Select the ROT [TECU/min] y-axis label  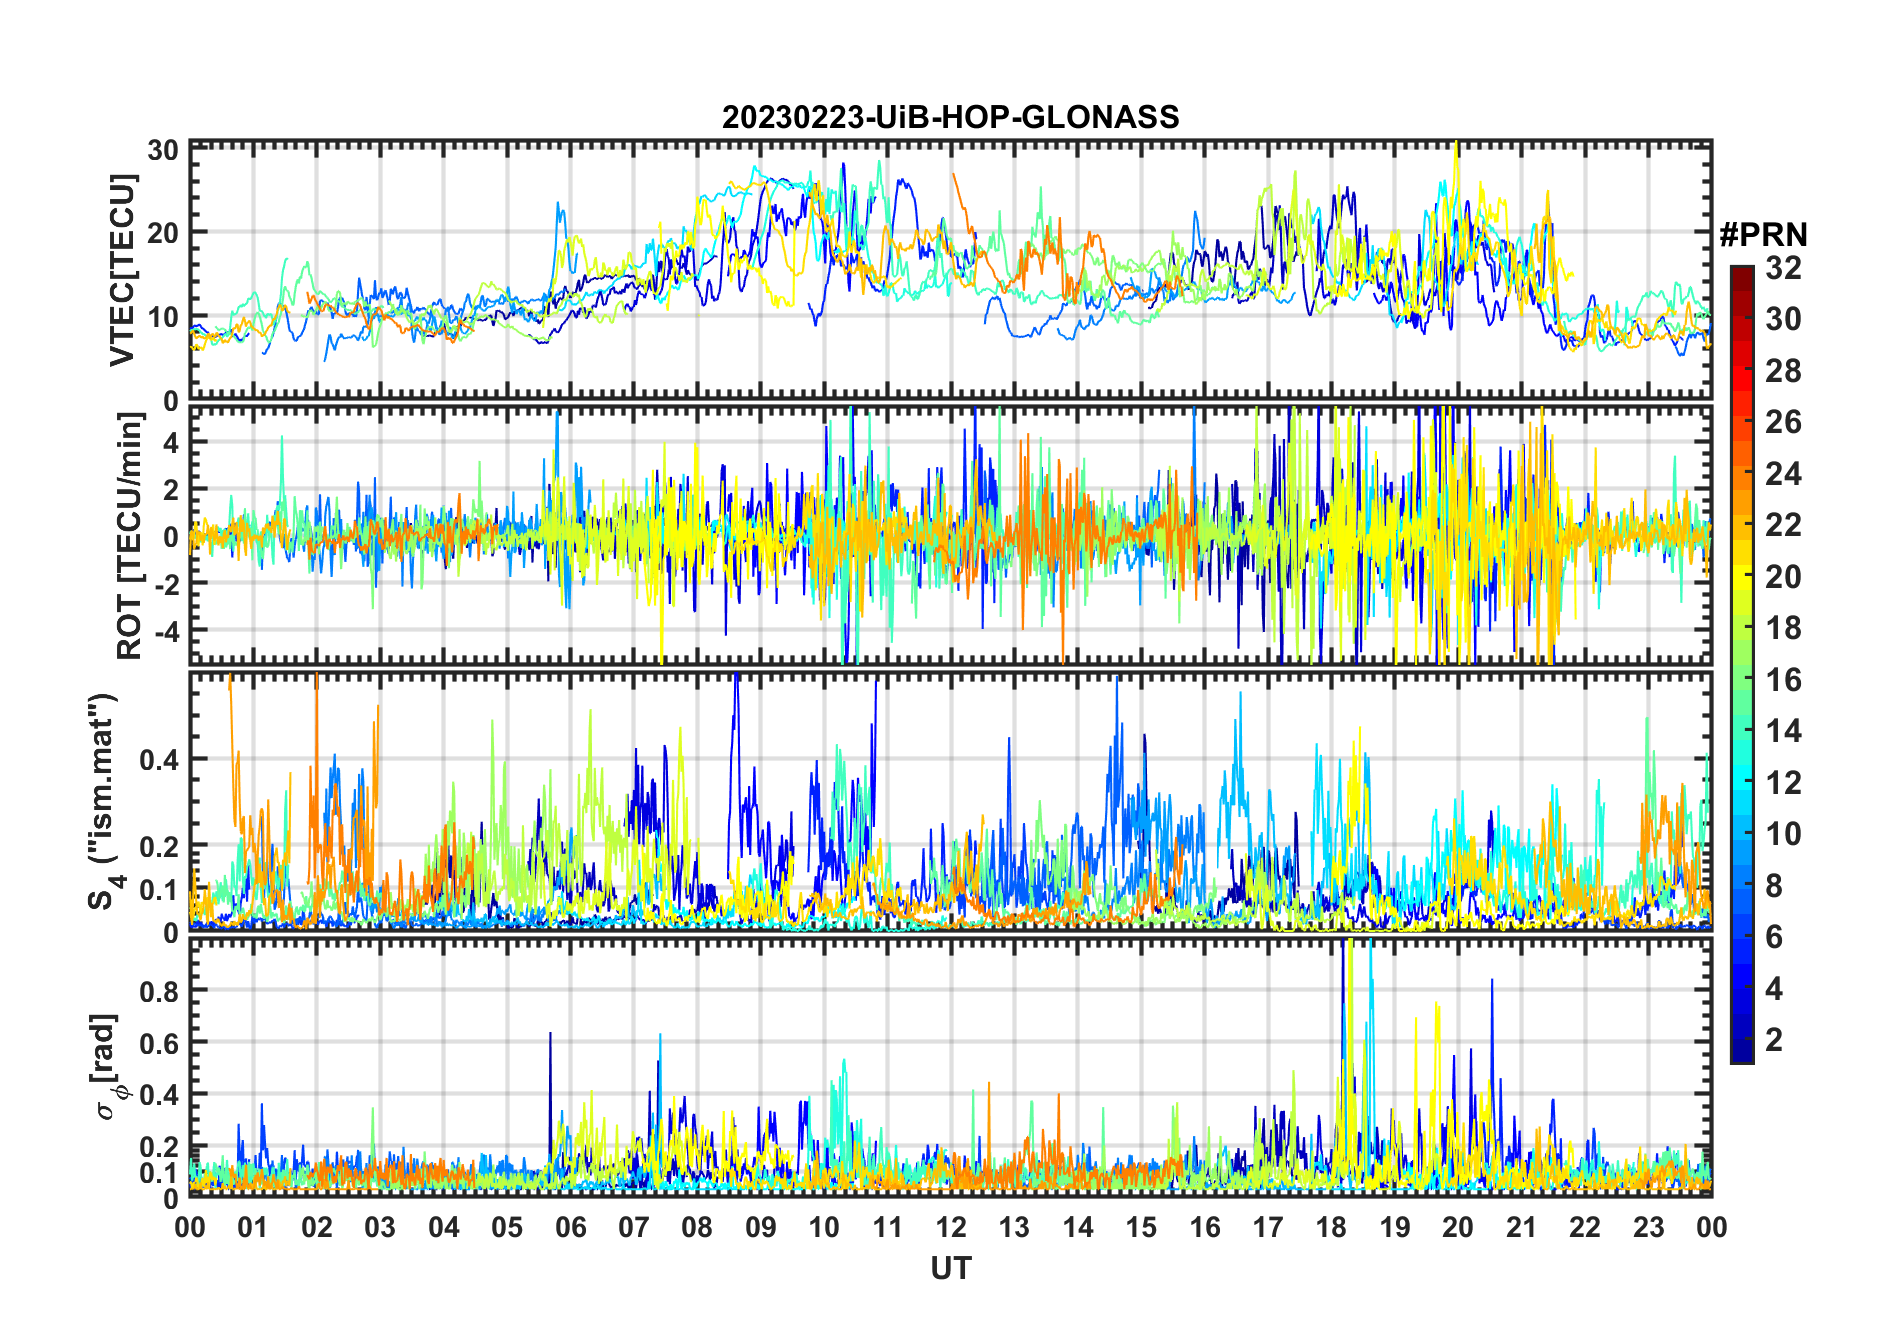[x=130, y=536]
